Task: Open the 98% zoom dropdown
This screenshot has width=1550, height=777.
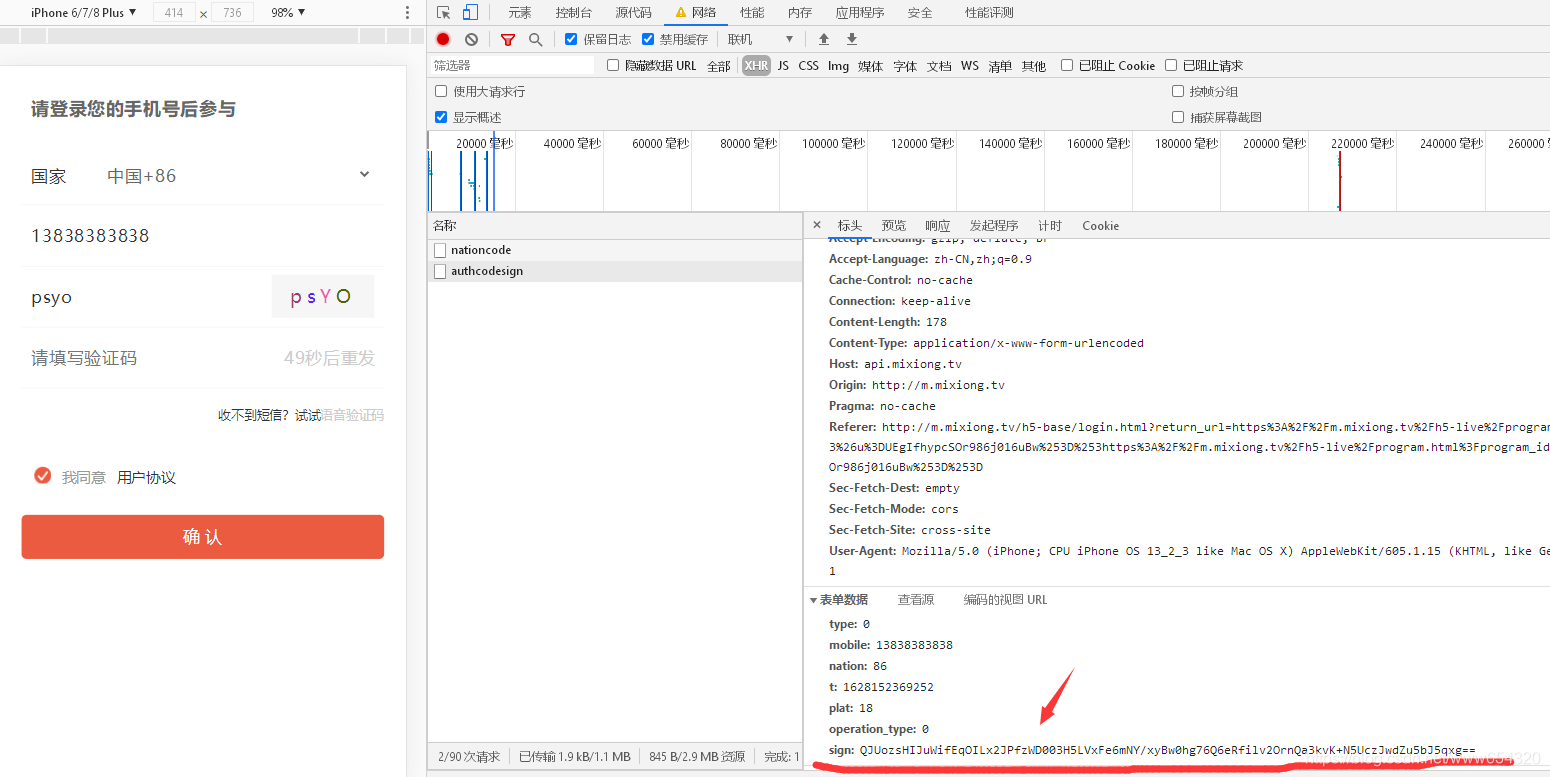Action: pyautogui.click(x=288, y=13)
